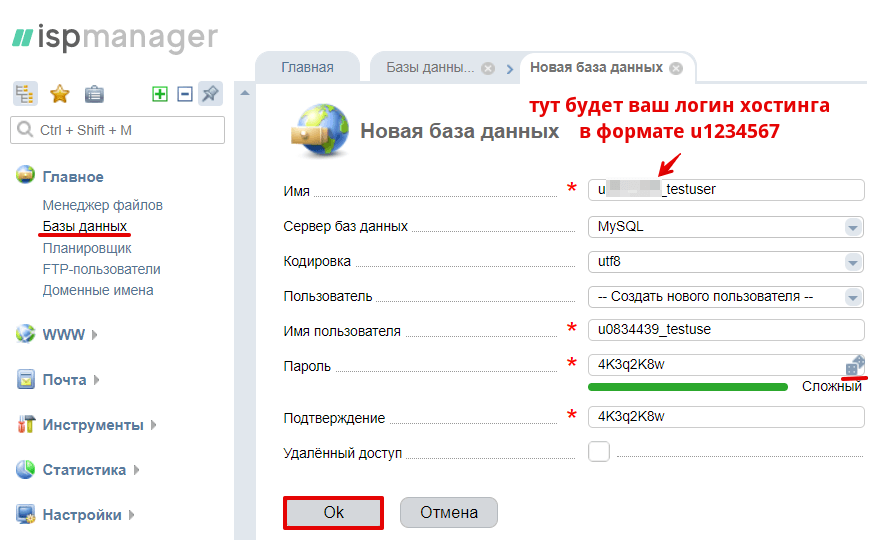Switch to the Базы данны... tab

pos(430,67)
